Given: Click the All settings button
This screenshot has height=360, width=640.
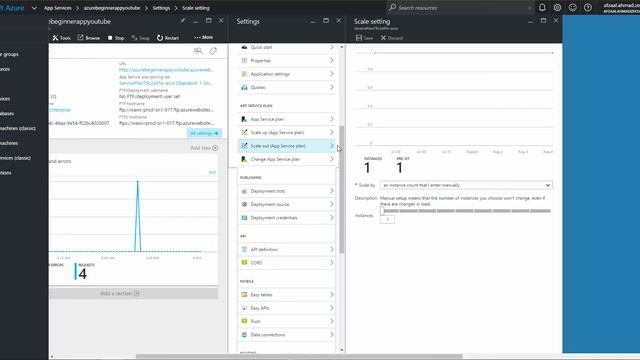Looking at the screenshot, I should coord(204,133).
